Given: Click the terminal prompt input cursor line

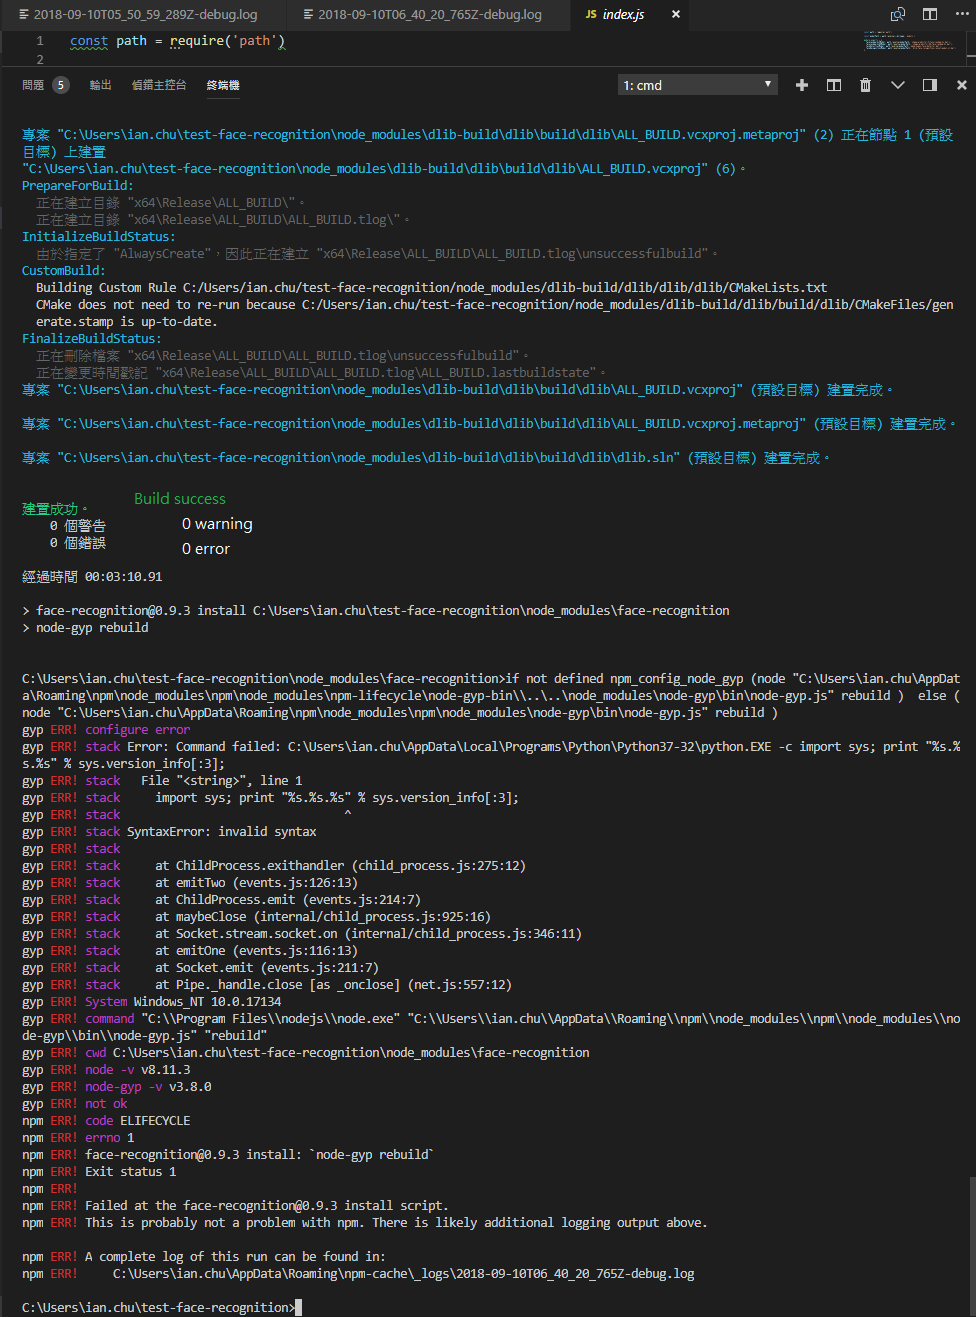Looking at the screenshot, I should click(162, 1307).
